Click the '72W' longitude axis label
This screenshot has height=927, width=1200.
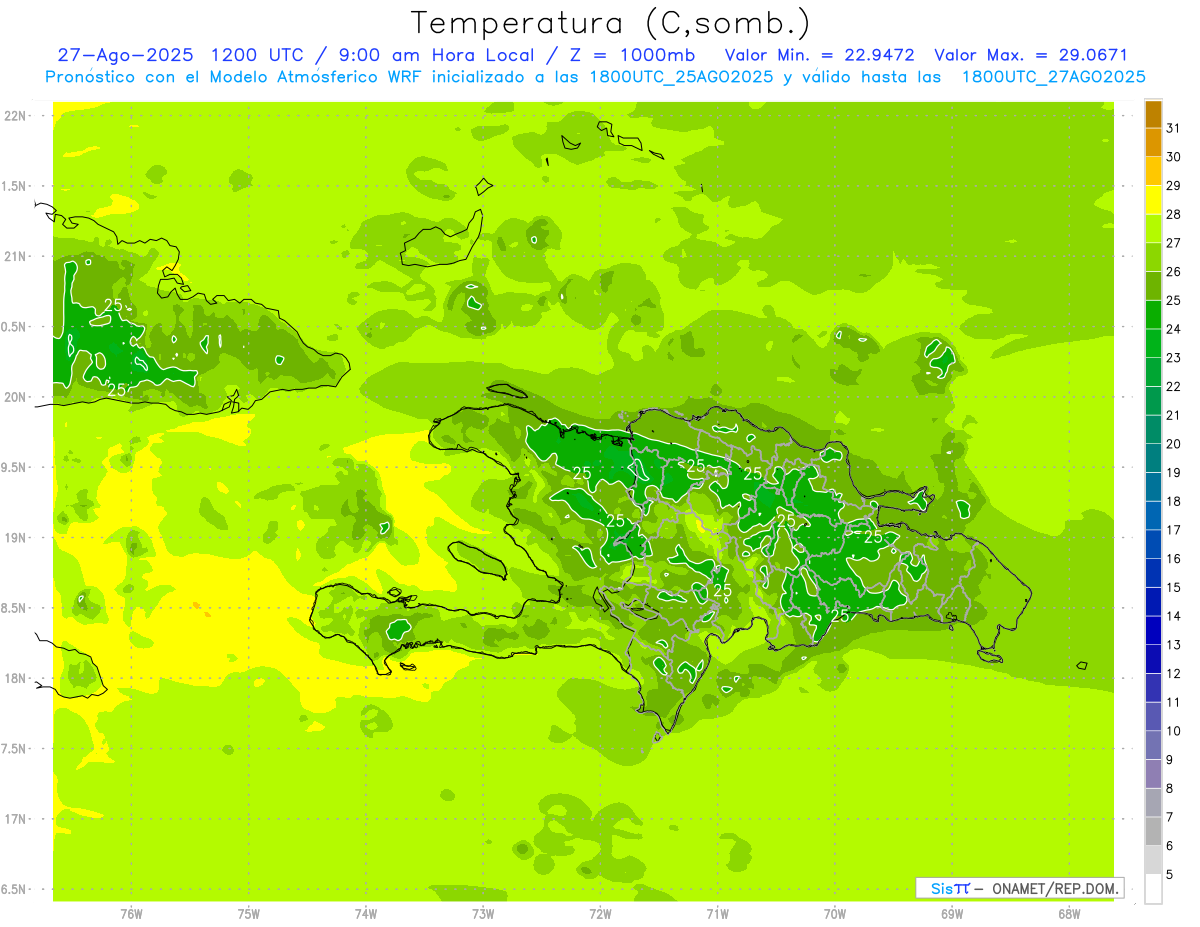point(600,913)
